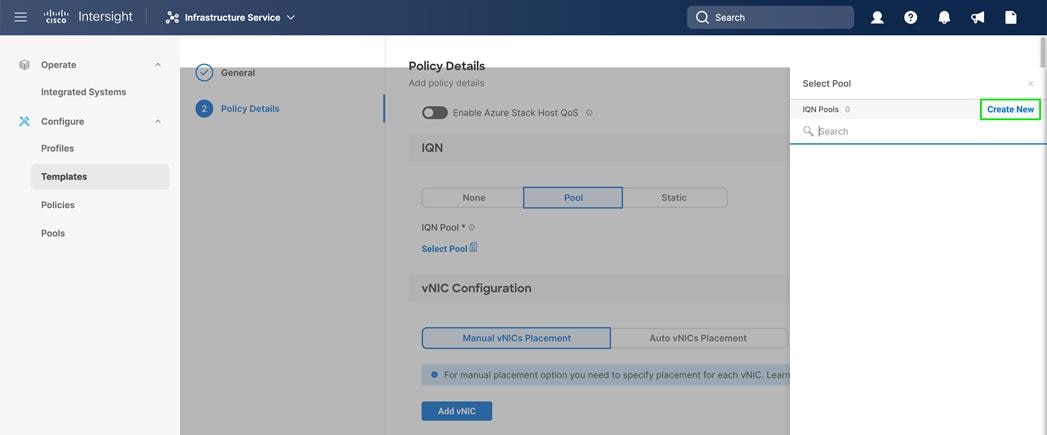
Task: Click Create New in IQN Pools
Action: point(1010,109)
